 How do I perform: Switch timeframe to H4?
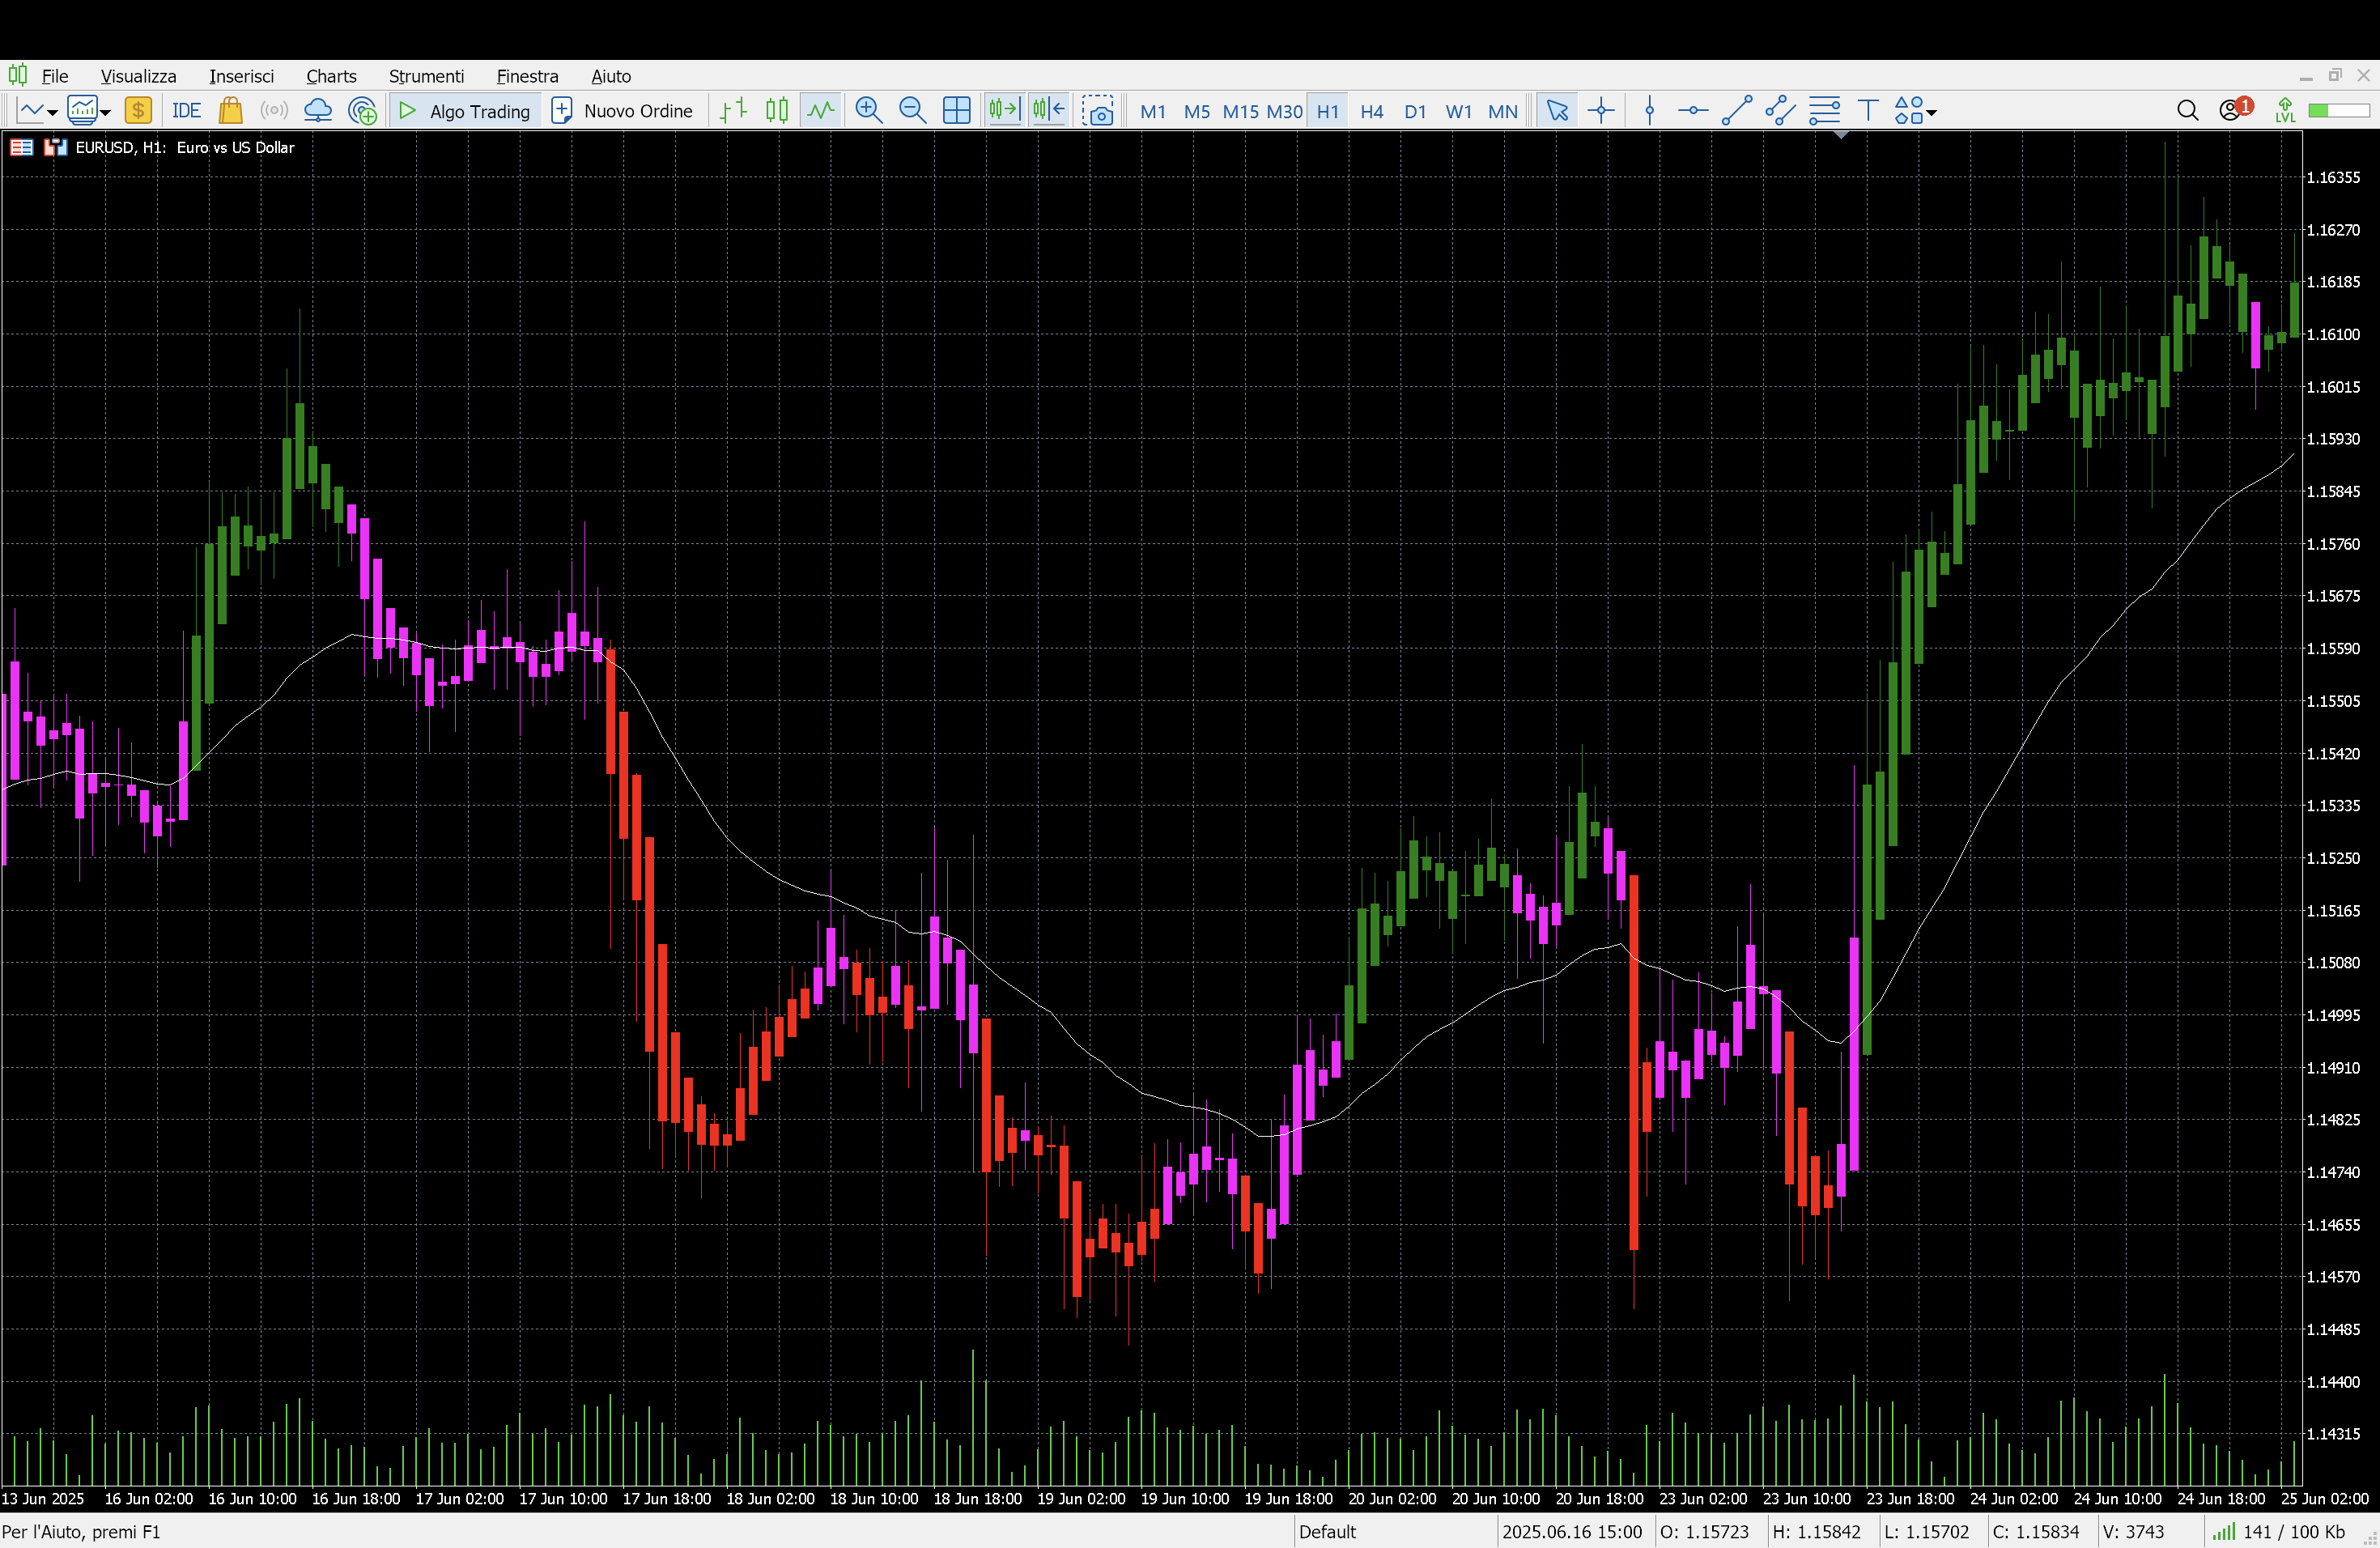[x=1371, y=111]
